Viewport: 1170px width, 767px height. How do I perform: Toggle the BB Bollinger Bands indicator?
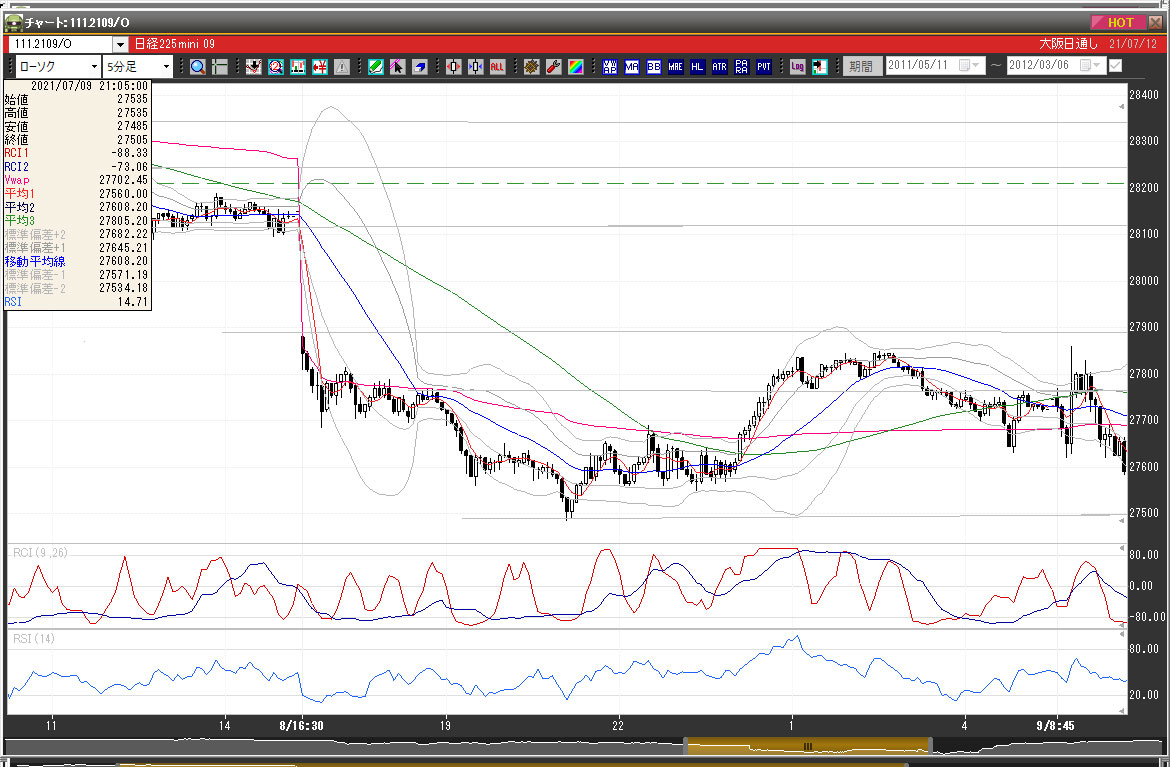654,67
